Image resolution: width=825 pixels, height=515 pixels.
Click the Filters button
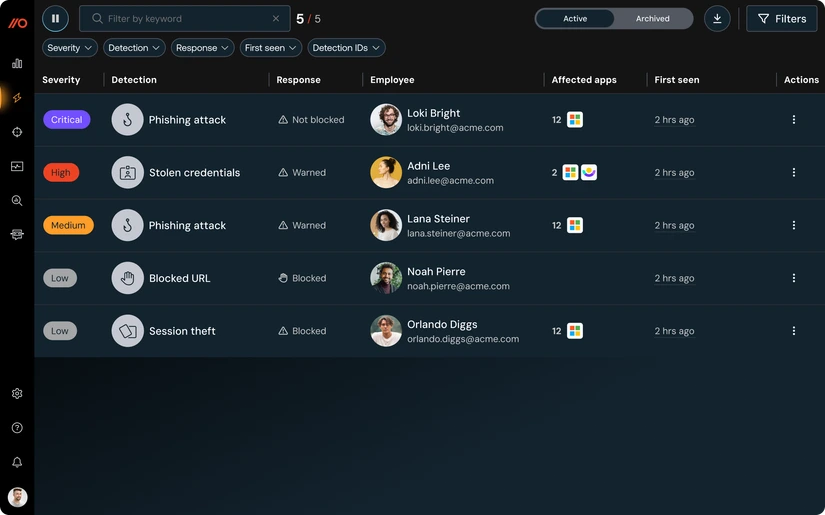click(x=781, y=18)
